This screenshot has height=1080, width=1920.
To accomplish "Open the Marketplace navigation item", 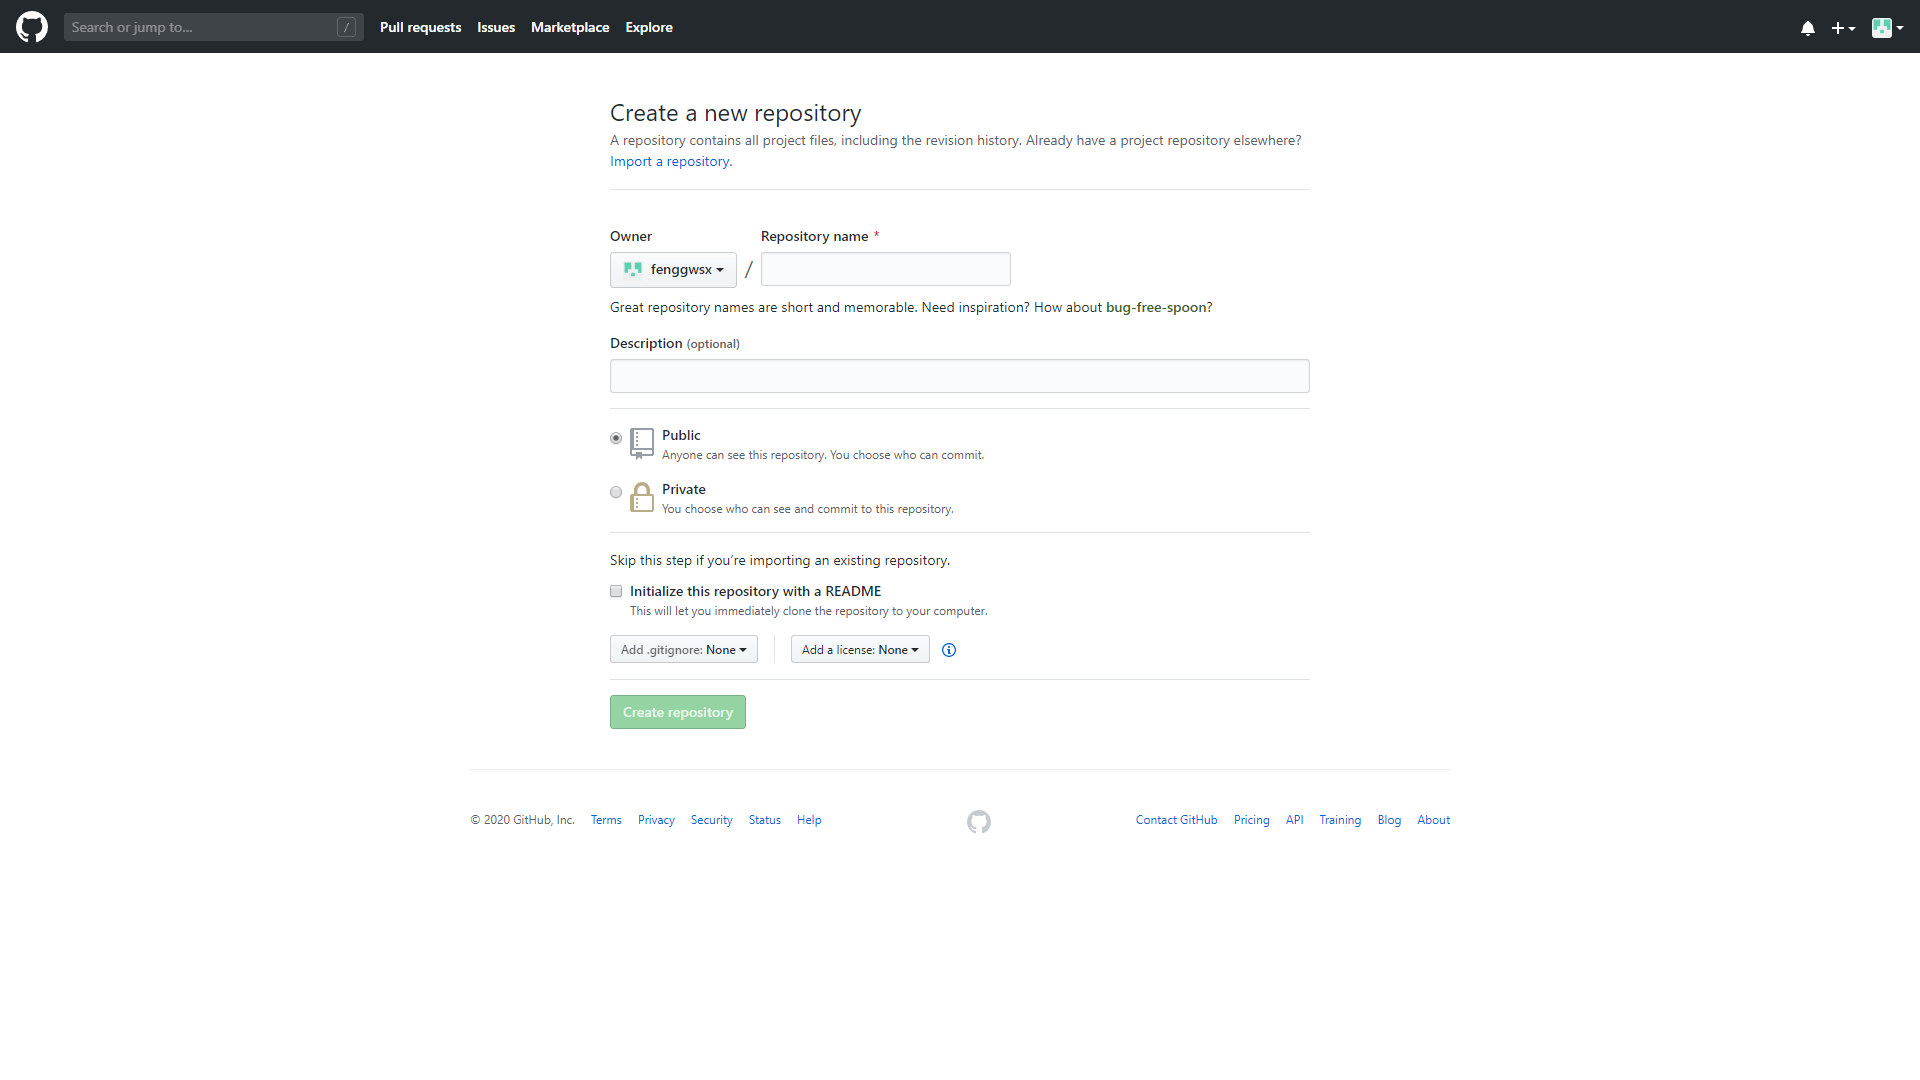I will 570,27.
